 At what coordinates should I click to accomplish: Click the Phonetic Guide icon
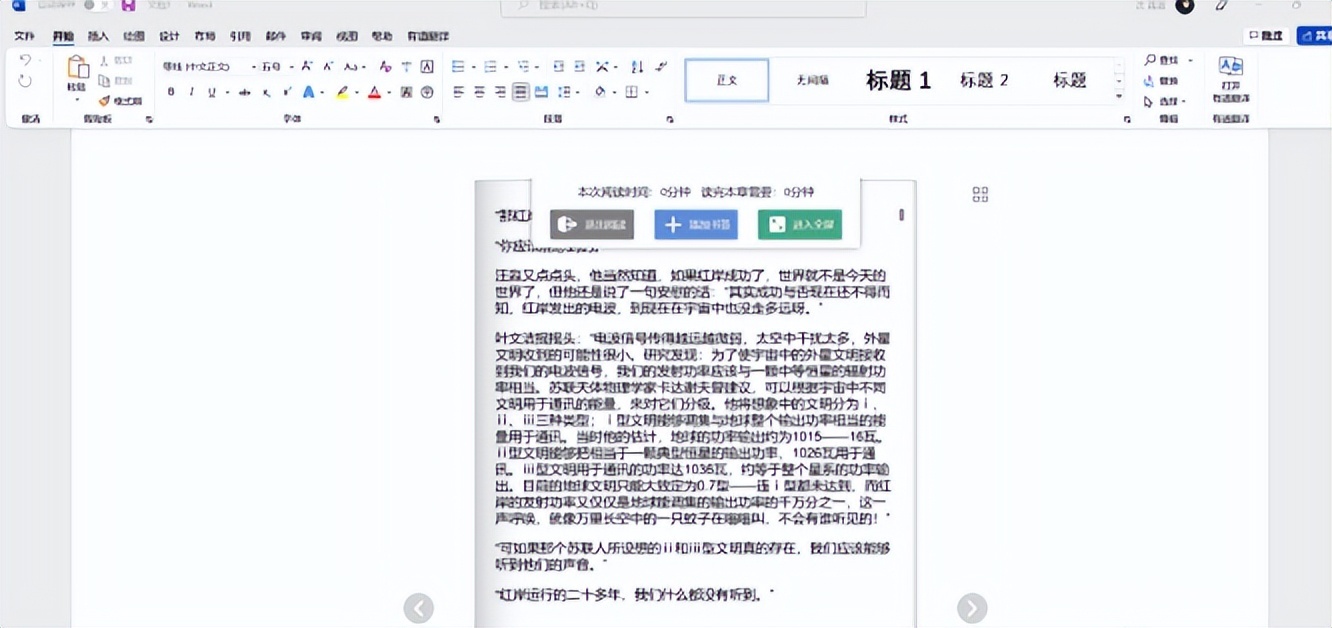406,67
